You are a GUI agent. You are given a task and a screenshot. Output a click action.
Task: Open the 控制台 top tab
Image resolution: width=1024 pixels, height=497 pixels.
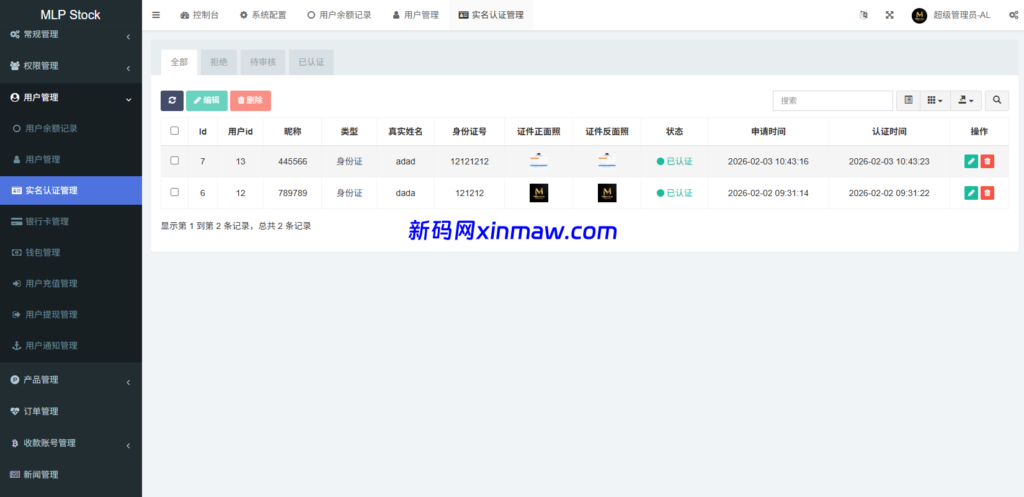pos(199,15)
